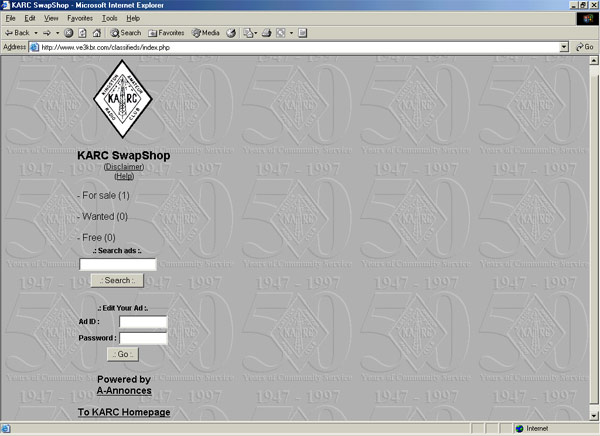Click the Password input field

[143, 338]
